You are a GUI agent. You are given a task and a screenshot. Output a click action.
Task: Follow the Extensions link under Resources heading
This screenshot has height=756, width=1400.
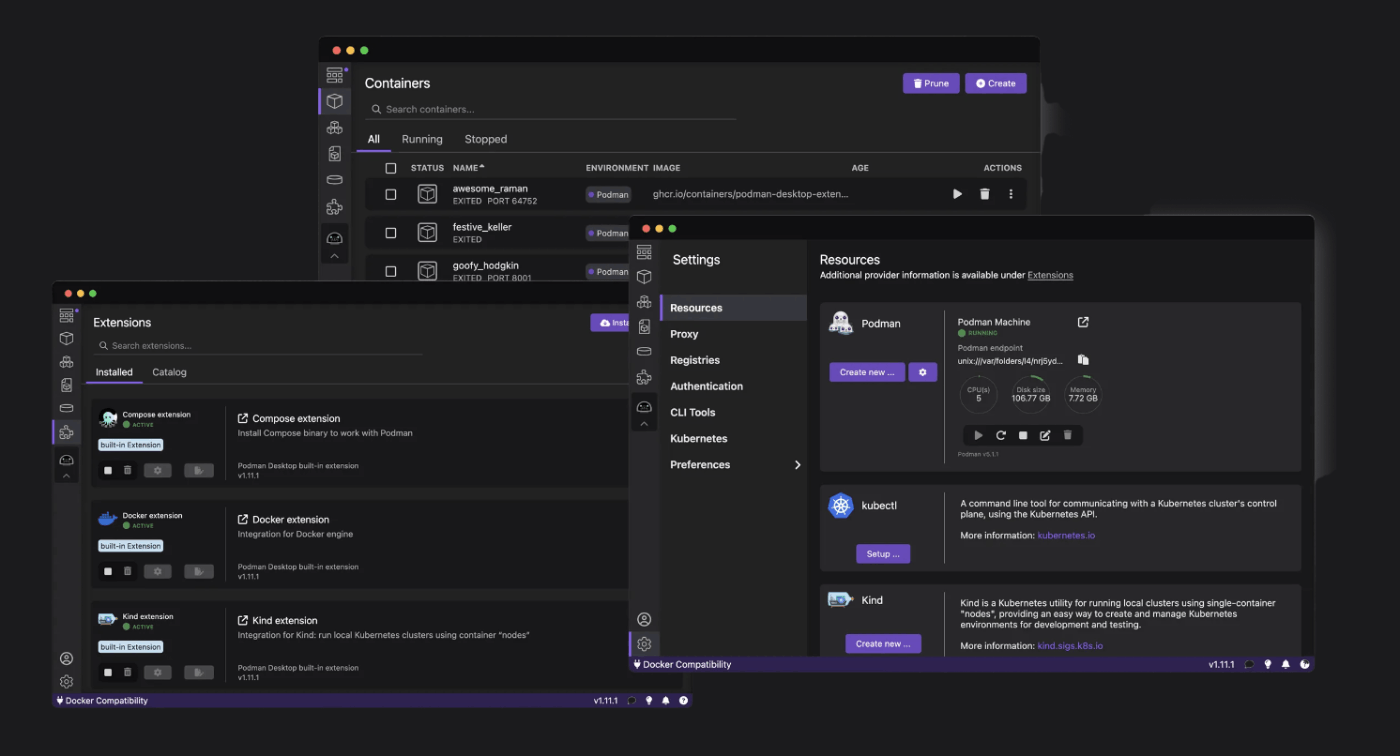(1050, 275)
